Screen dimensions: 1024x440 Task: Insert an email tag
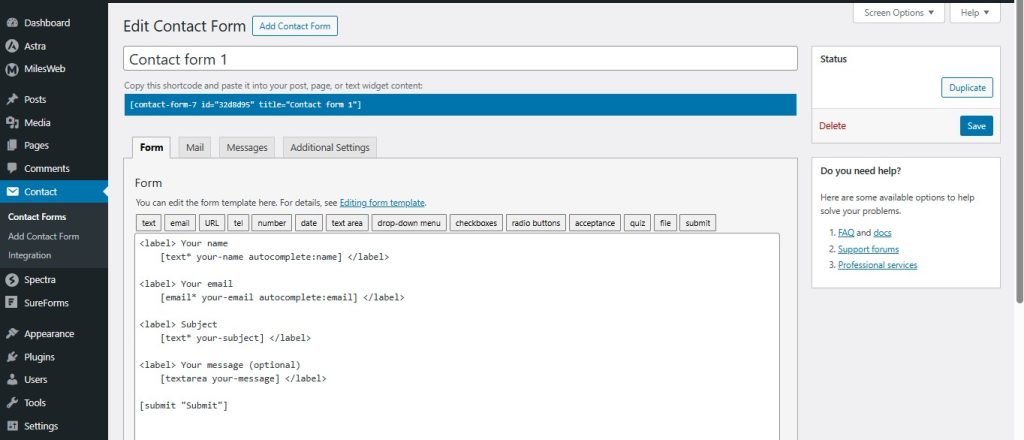pyautogui.click(x=180, y=223)
